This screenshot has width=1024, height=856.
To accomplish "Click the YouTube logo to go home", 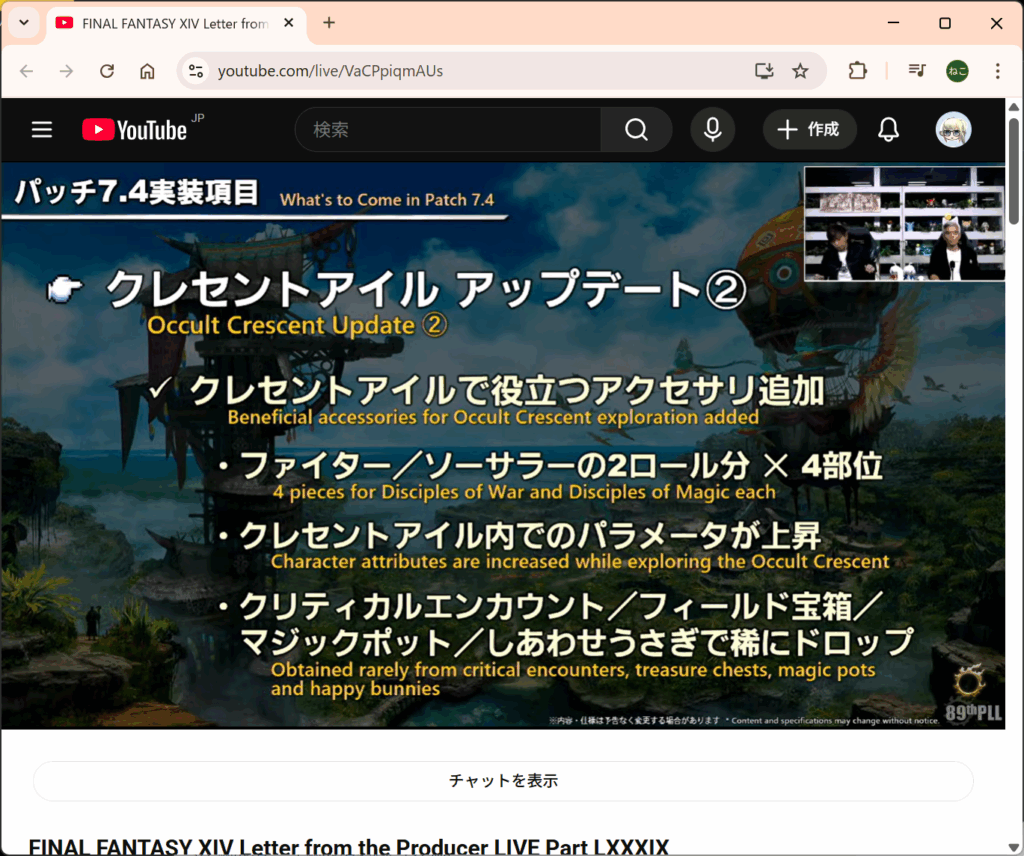I will [135, 130].
